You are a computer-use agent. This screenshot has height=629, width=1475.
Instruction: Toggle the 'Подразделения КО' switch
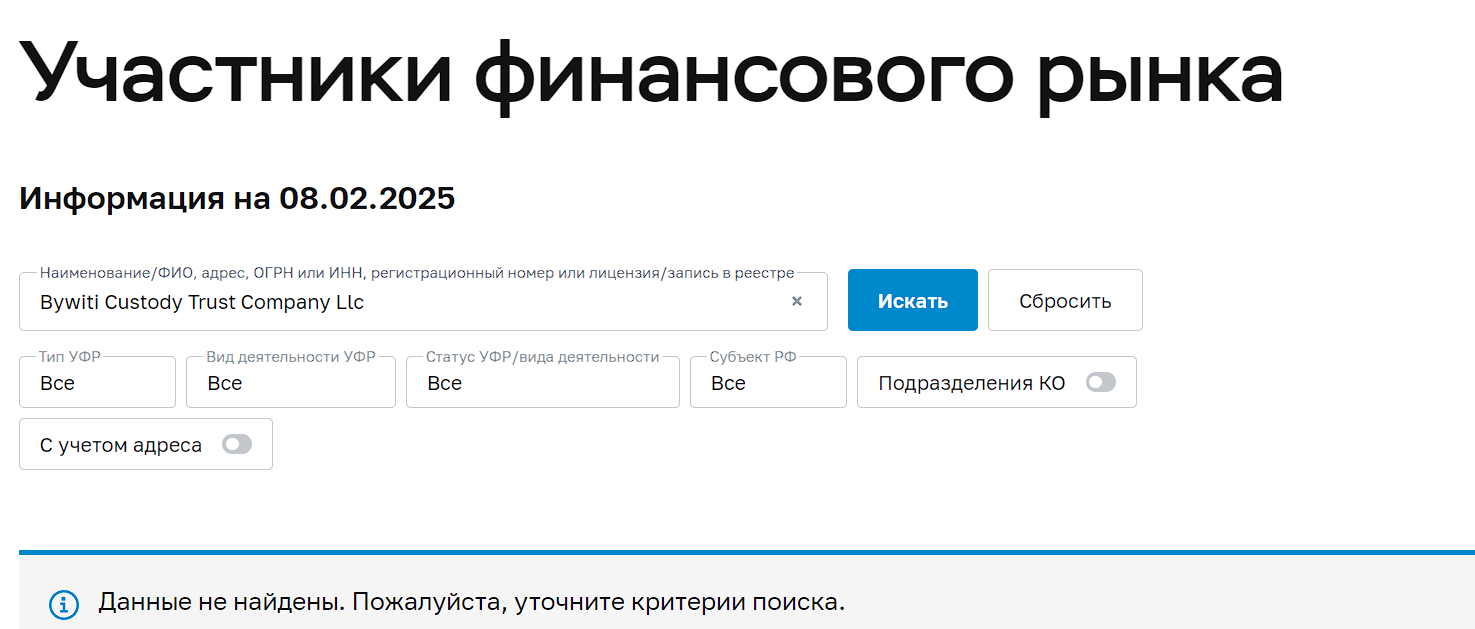(1100, 382)
